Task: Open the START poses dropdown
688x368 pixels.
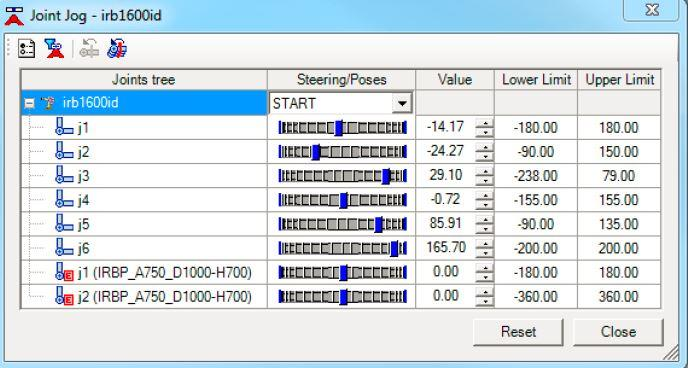Action: tap(402, 104)
